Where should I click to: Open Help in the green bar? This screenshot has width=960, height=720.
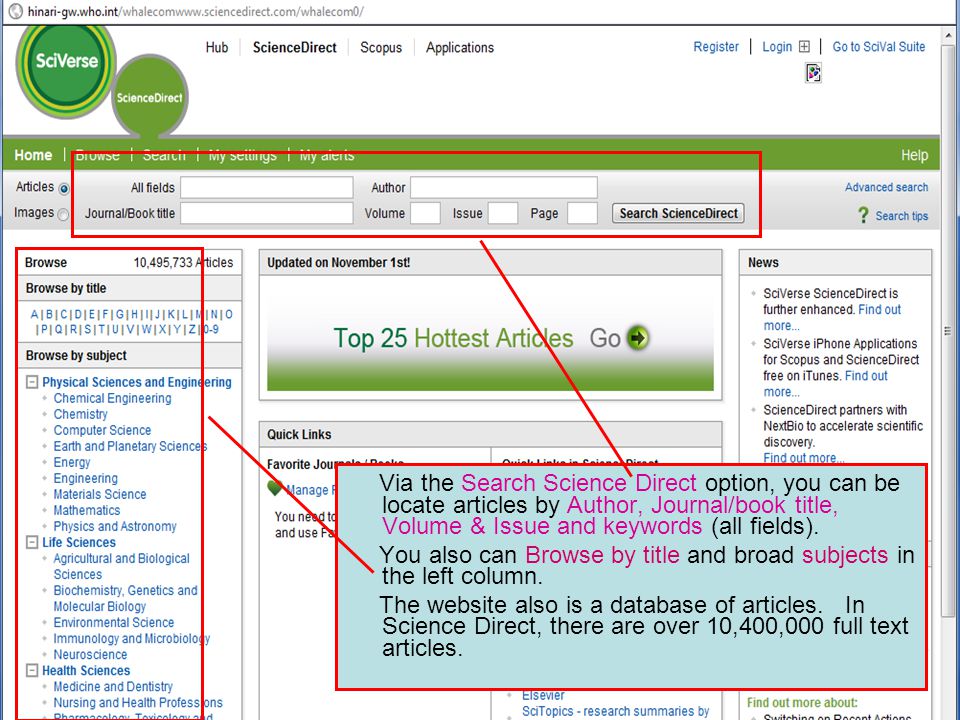tap(914, 155)
